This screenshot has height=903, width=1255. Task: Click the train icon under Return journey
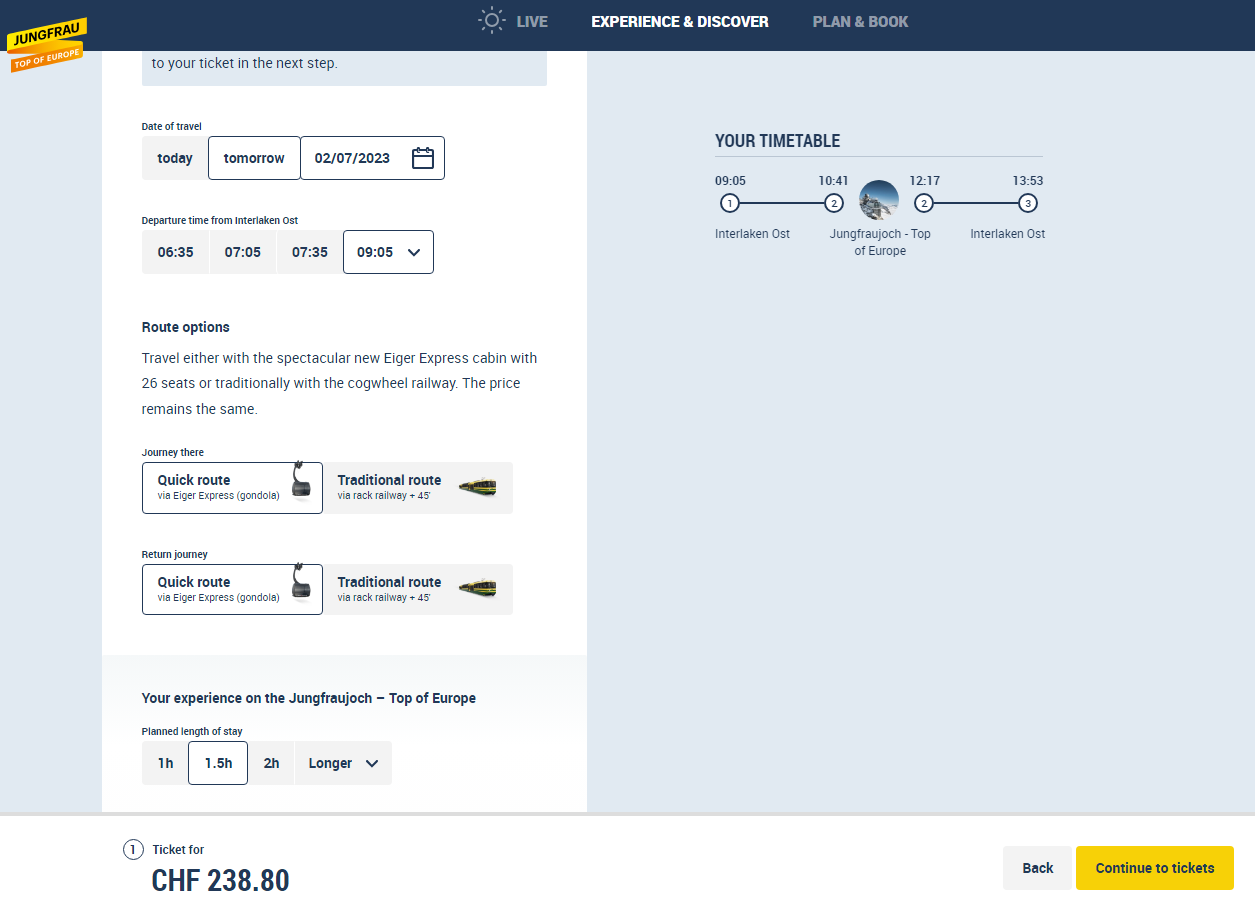(x=477, y=589)
